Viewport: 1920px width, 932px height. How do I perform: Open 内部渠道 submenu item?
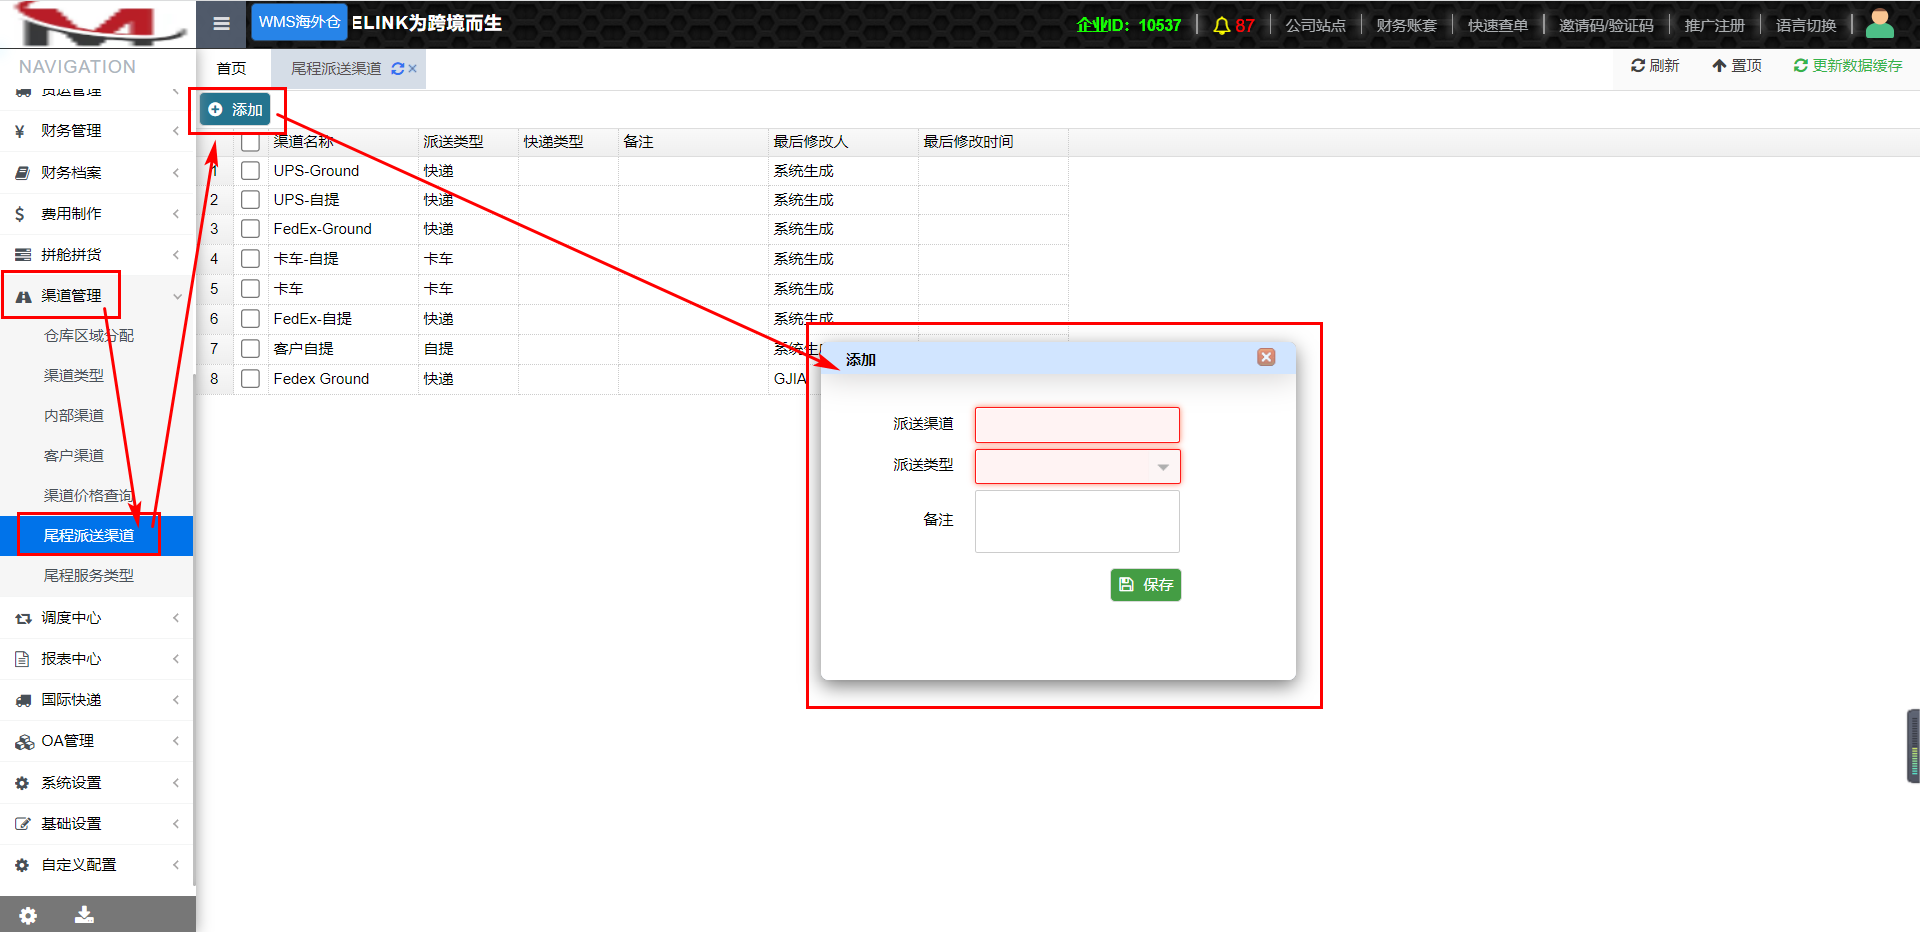pyautogui.click(x=74, y=416)
